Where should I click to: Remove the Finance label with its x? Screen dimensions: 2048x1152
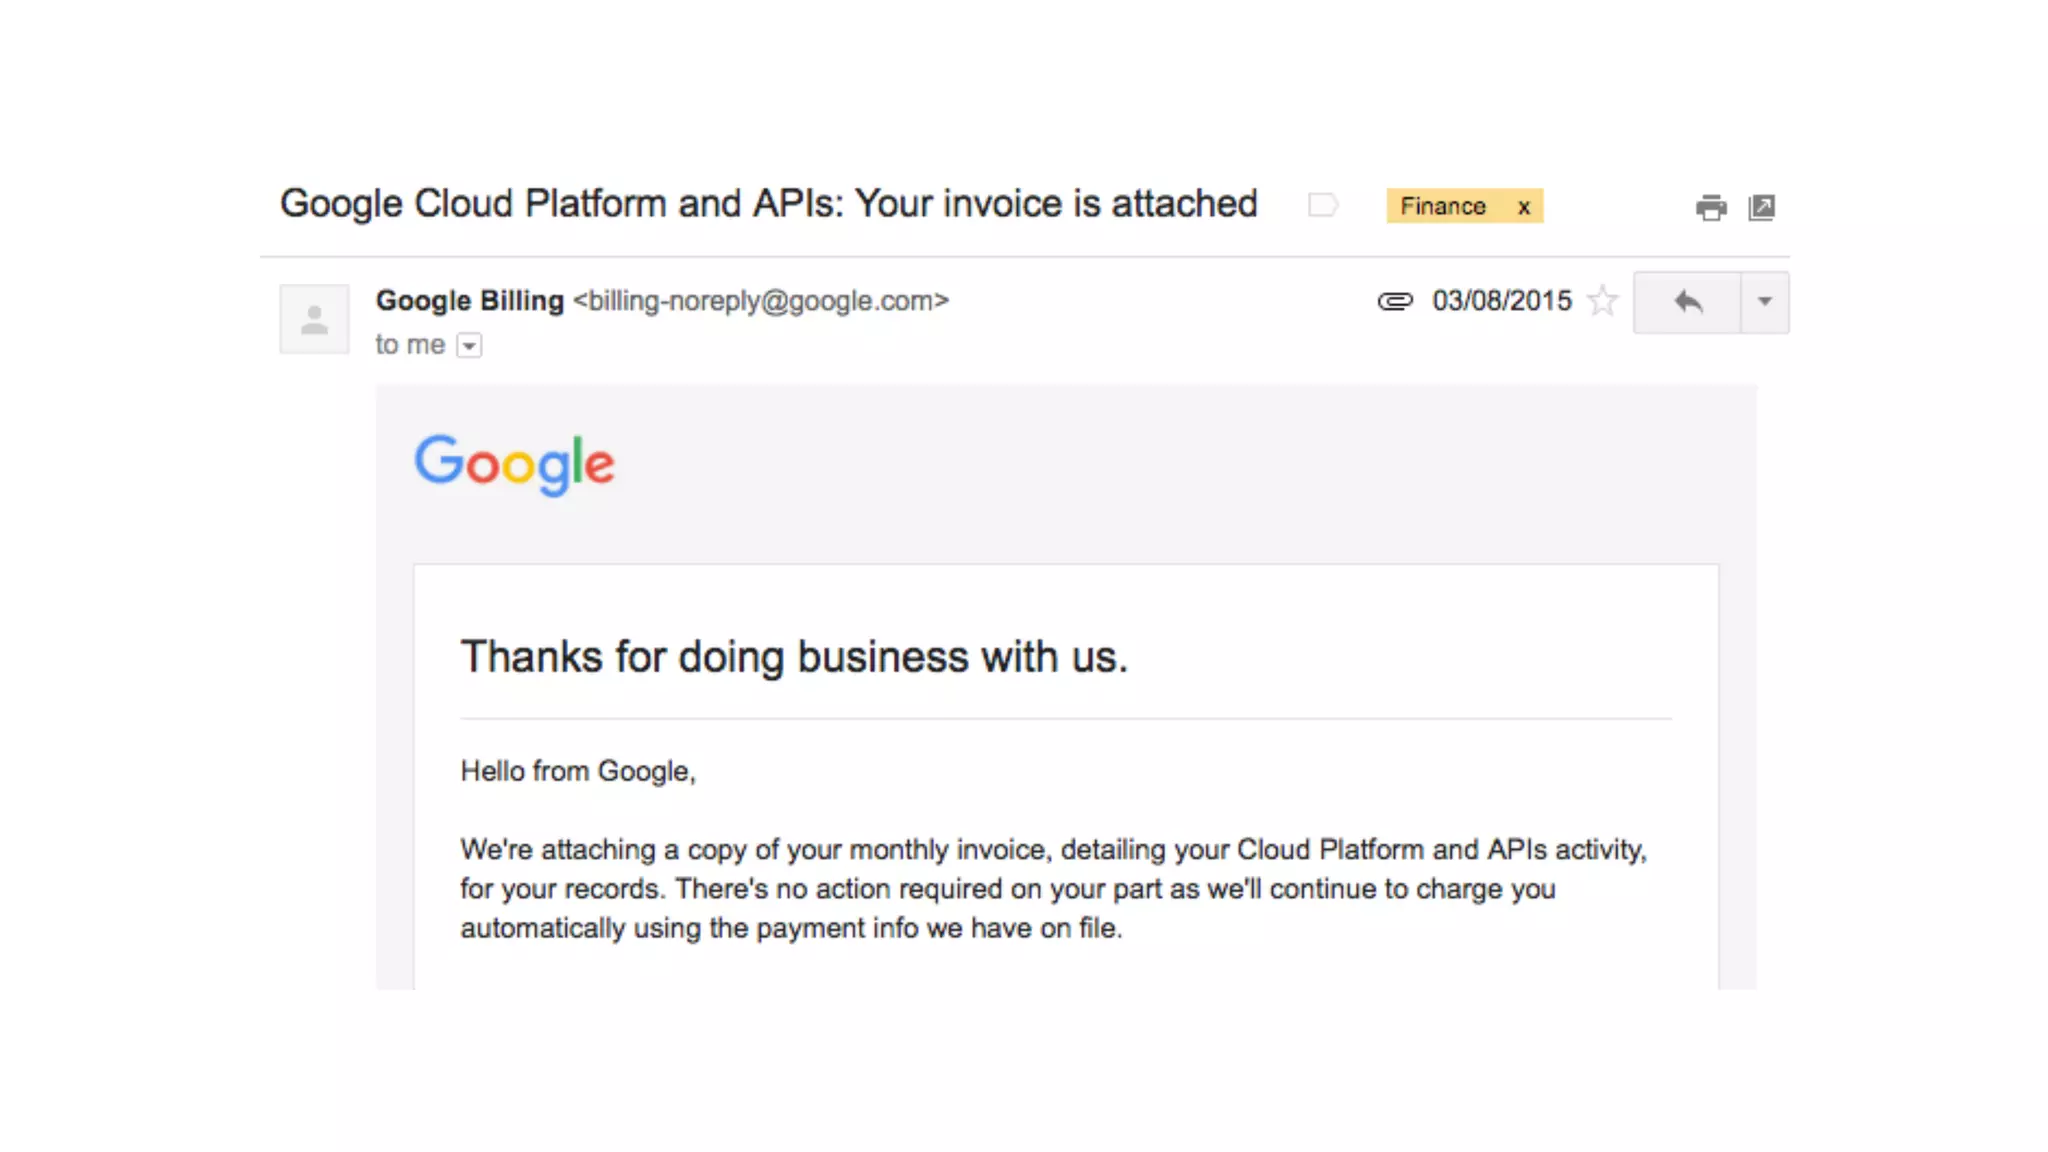(x=1524, y=207)
